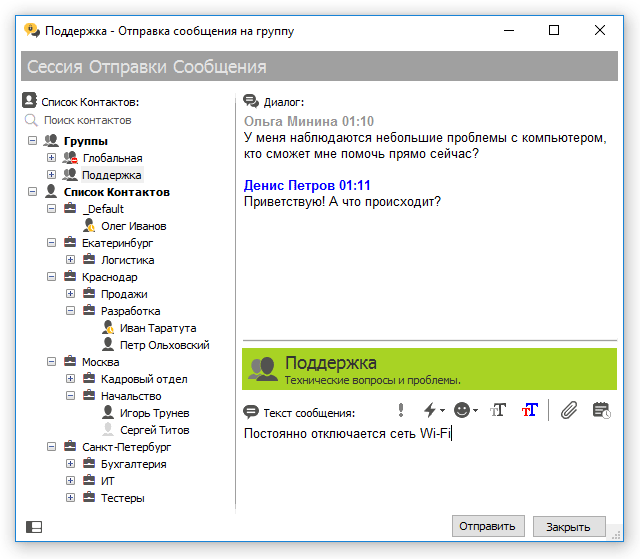Click the scheduled message calendar icon
Screen dimensions: 640x559
(x=602, y=410)
